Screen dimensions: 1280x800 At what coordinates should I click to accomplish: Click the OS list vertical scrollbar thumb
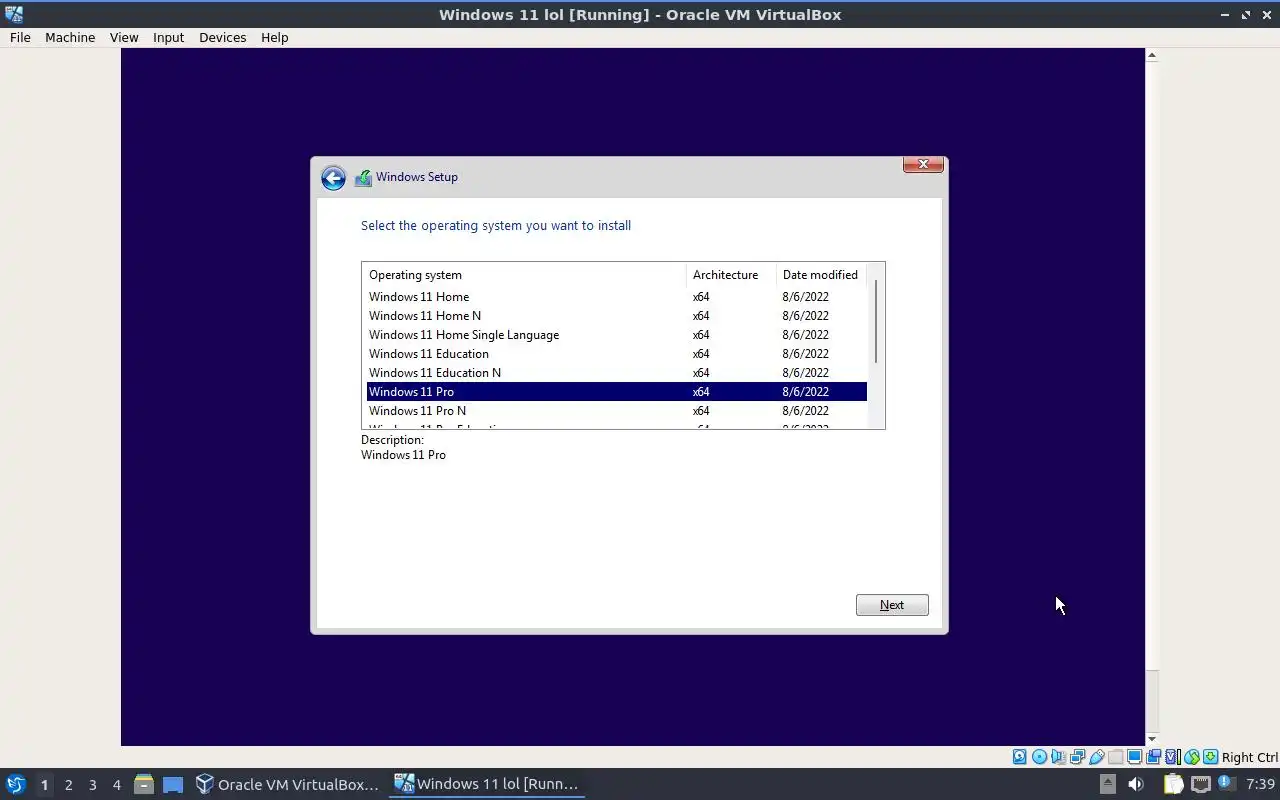[x=876, y=322]
